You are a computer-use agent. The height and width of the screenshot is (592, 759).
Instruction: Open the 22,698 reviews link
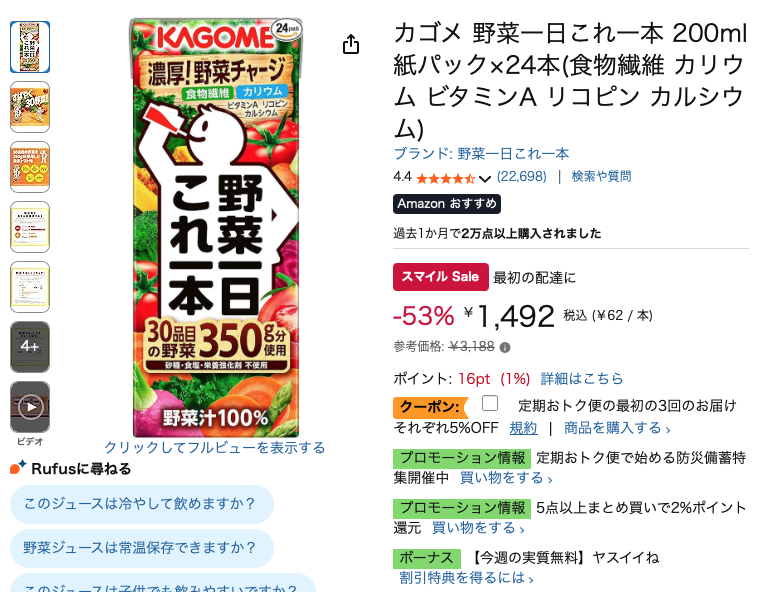tap(522, 176)
